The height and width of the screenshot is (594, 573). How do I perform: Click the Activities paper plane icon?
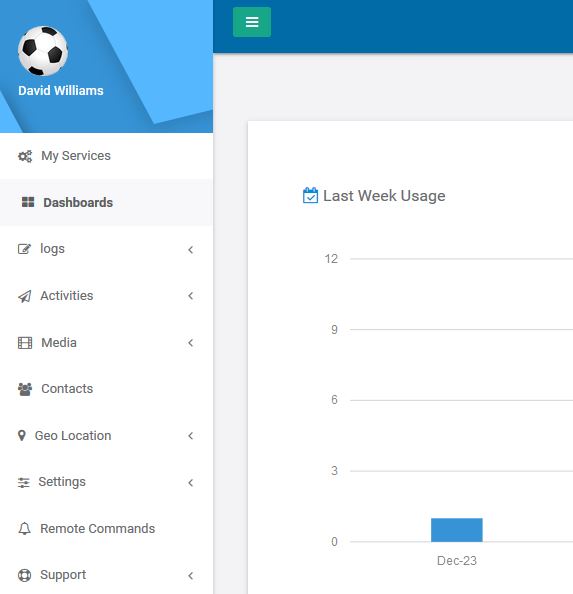coord(25,296)
